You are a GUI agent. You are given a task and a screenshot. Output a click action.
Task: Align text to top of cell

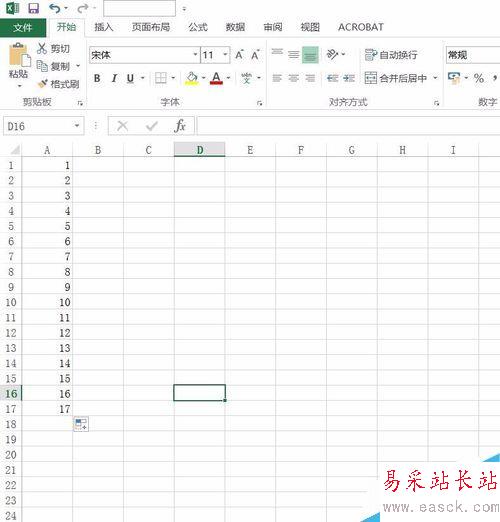pyautogui.click(x=277, y=54)
